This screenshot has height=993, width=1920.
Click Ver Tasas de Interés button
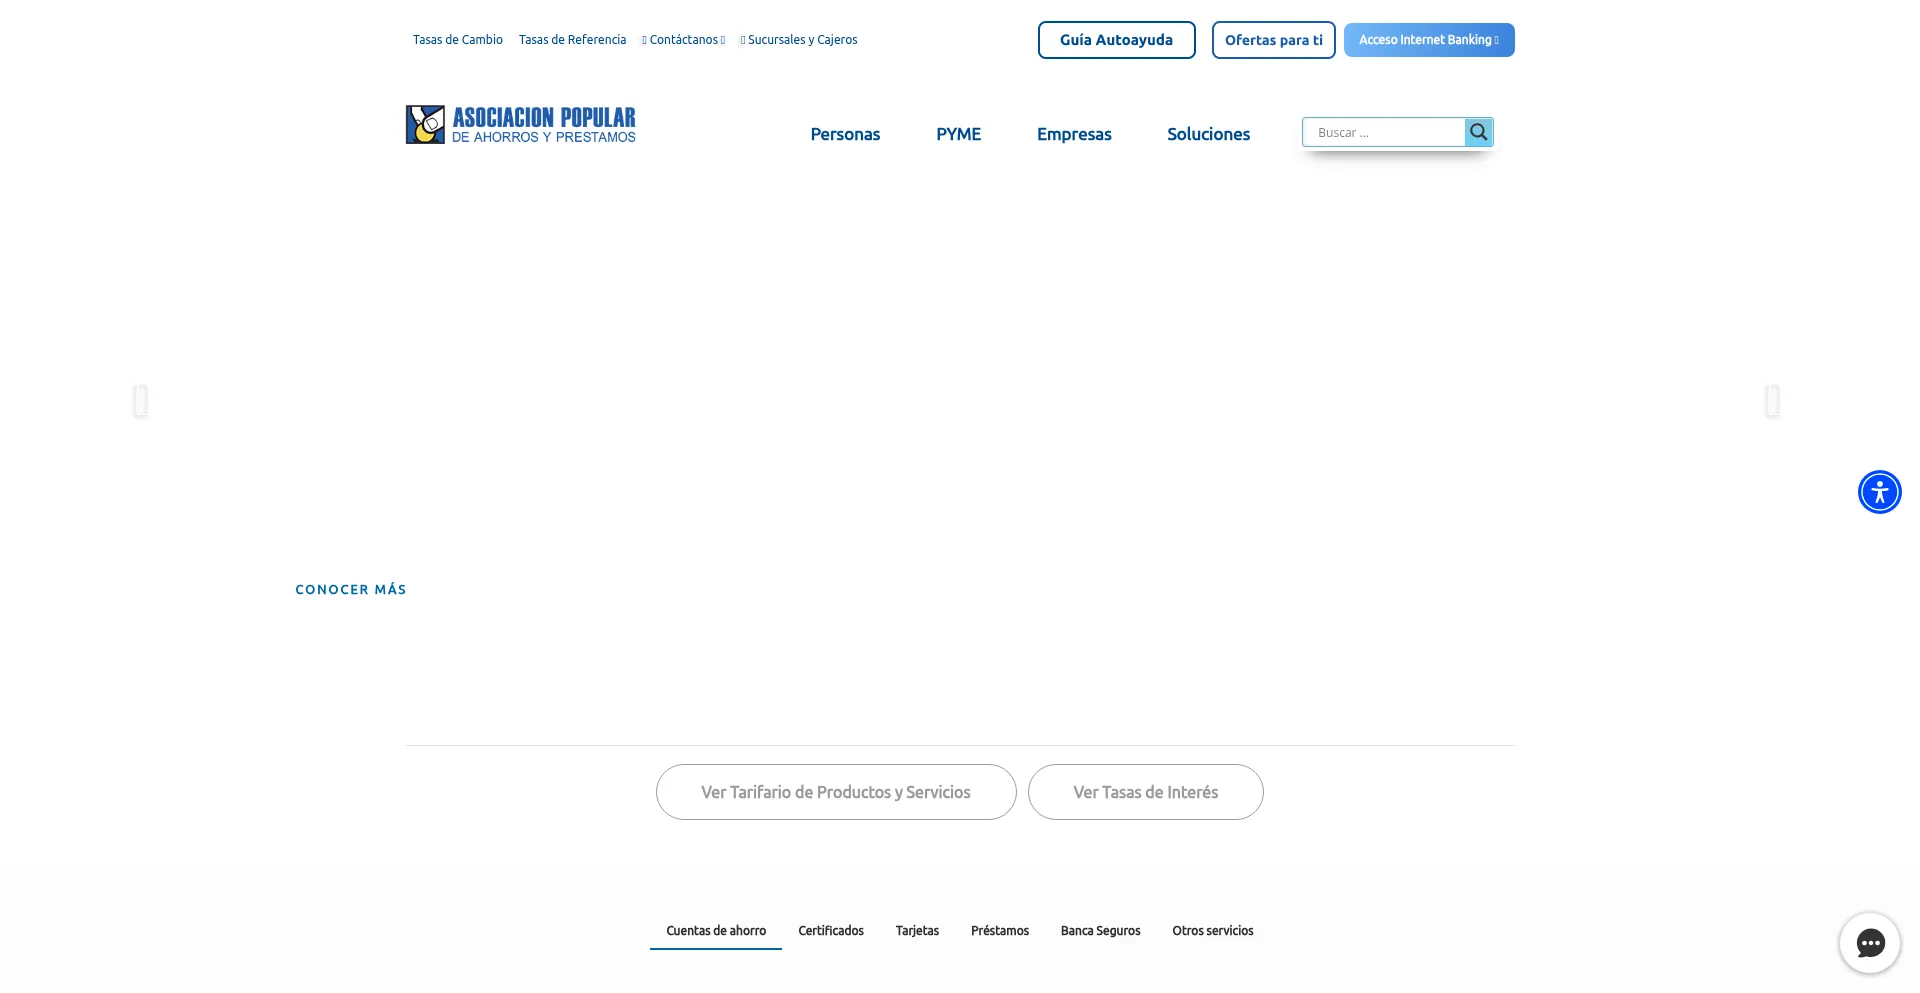point(1145,792)
